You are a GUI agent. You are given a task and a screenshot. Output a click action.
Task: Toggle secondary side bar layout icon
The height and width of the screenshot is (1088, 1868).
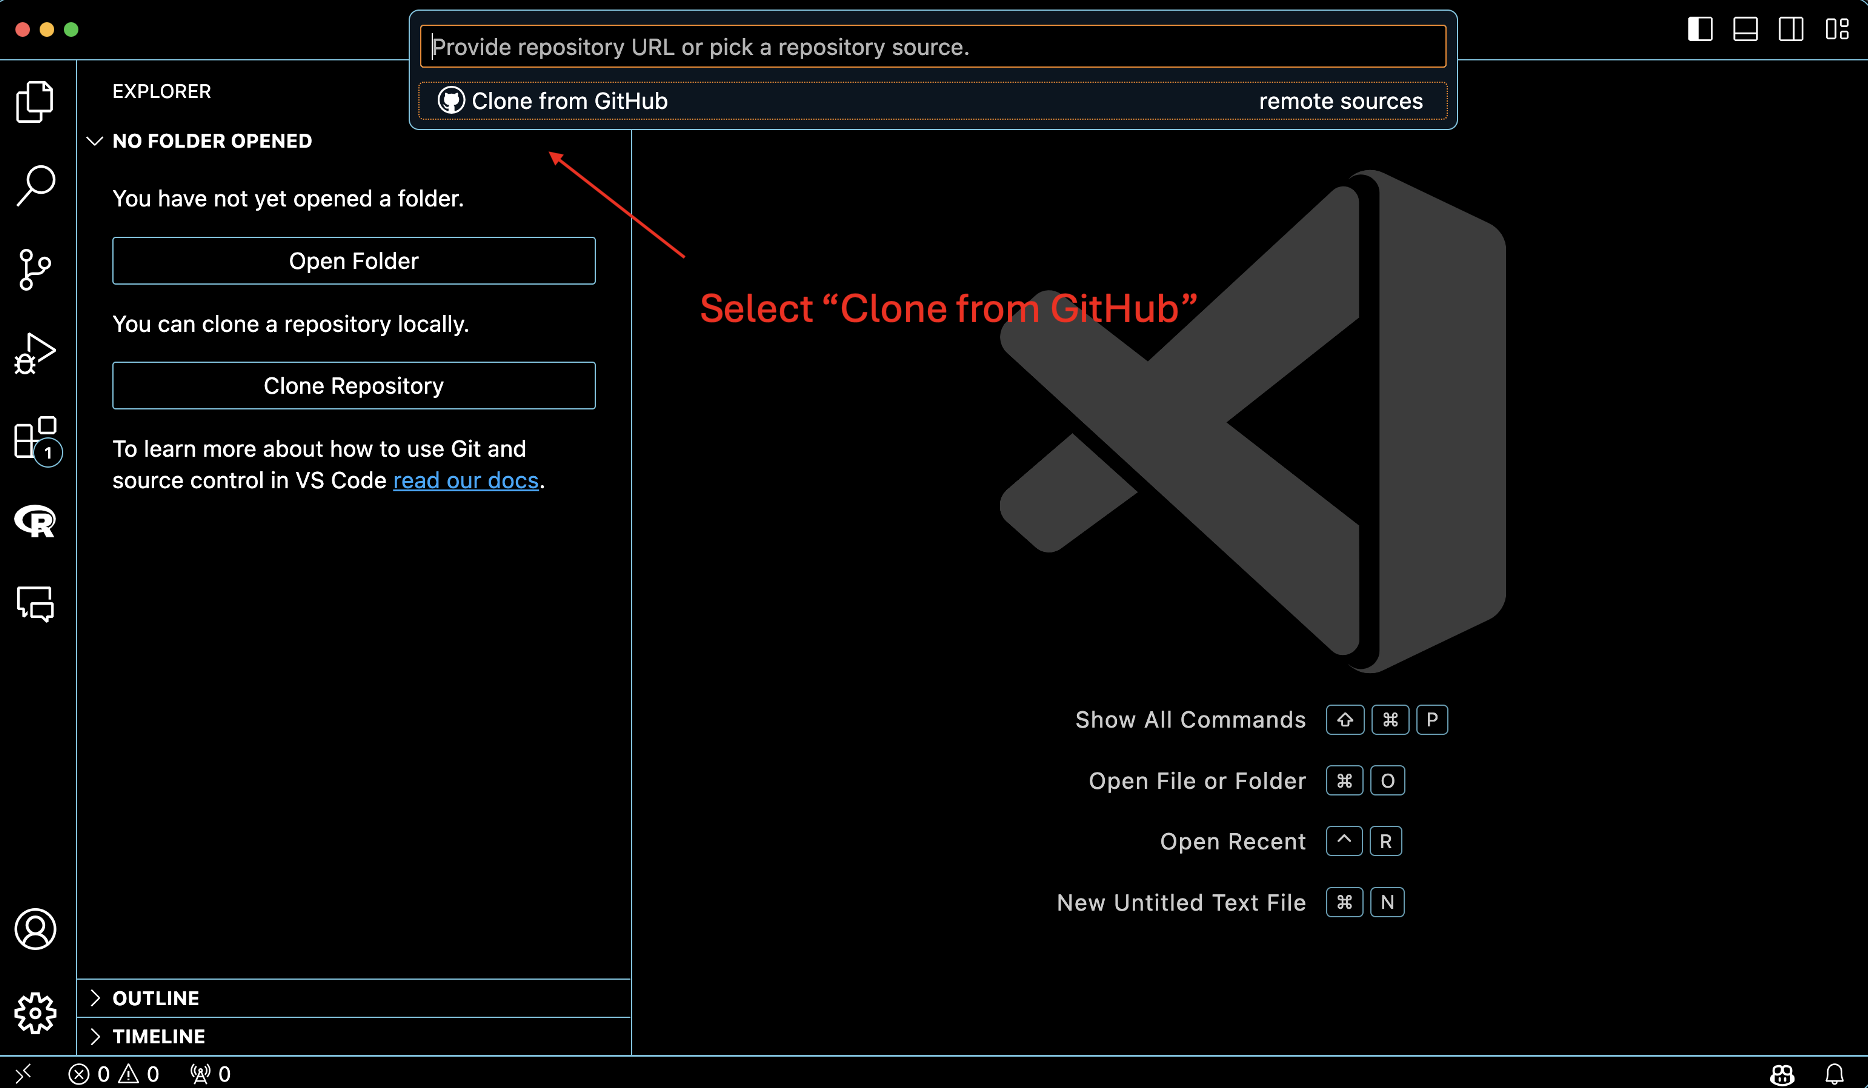(1791, 29)
